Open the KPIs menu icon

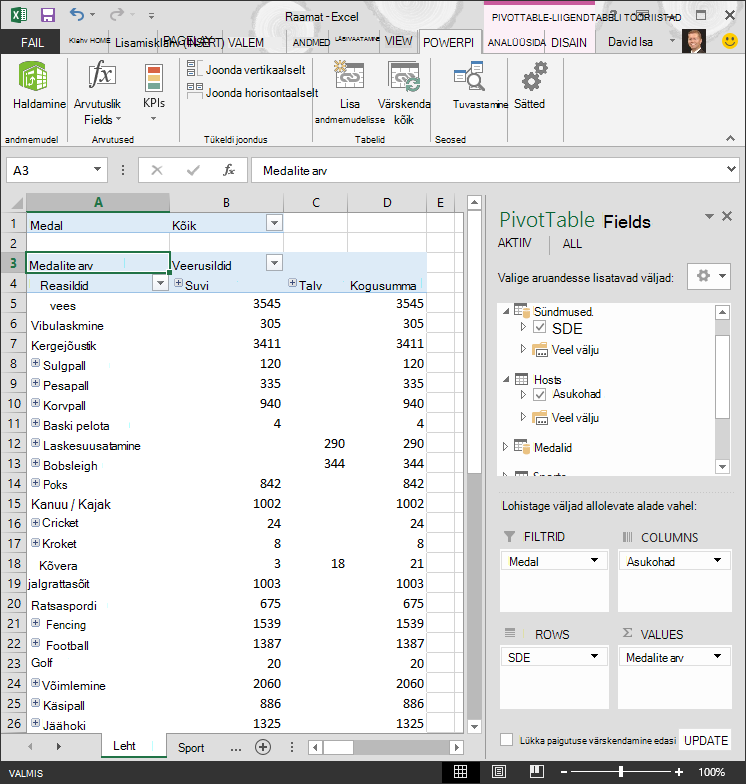tap(154, 78)
